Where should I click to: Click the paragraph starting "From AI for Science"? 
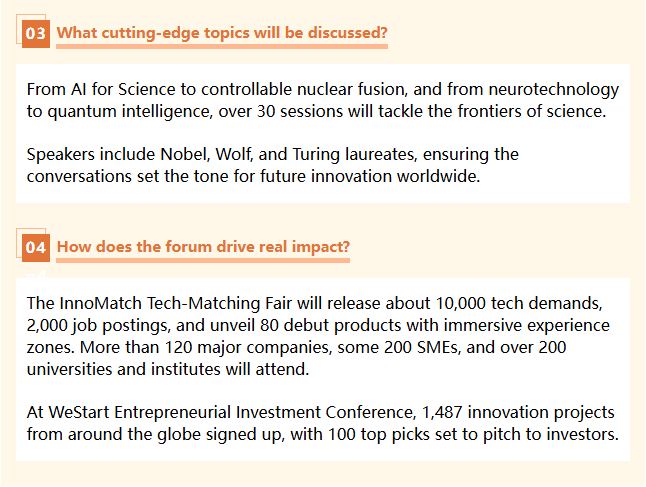click(323, 100)
